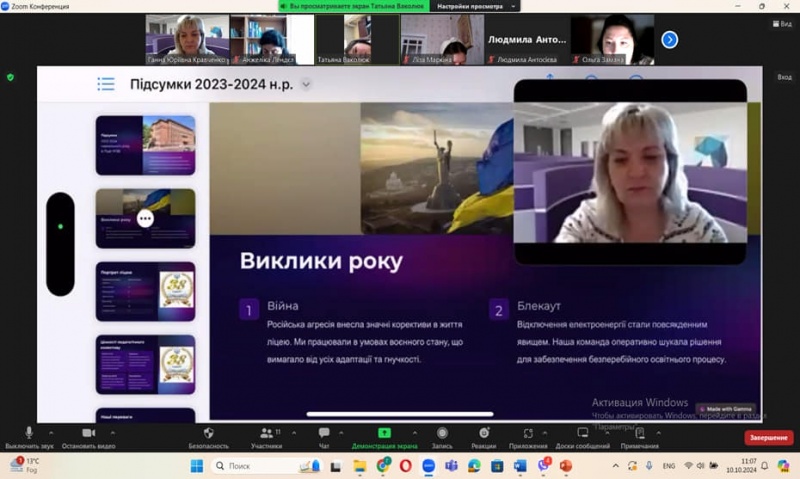
Task: Stop camera with Остановить видео
Action: click(90, 436)
